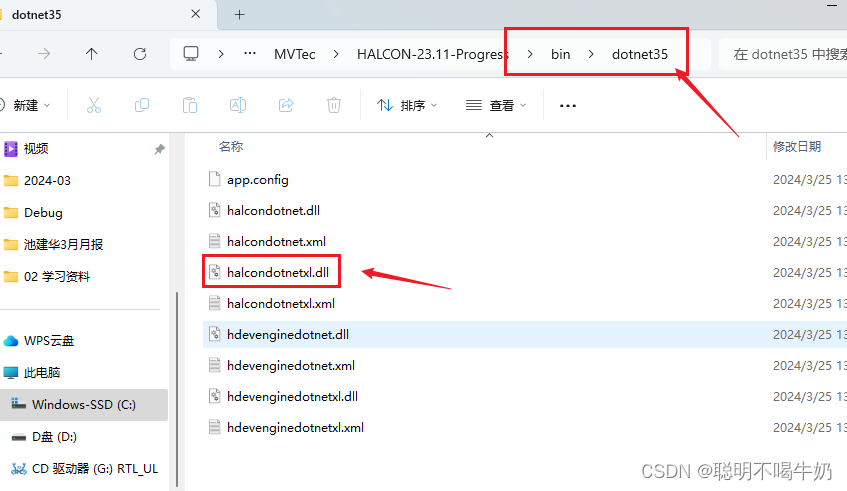847x491 pixels.
Task: Unpin 视频 using the pin icon
Action: (159, 149)
